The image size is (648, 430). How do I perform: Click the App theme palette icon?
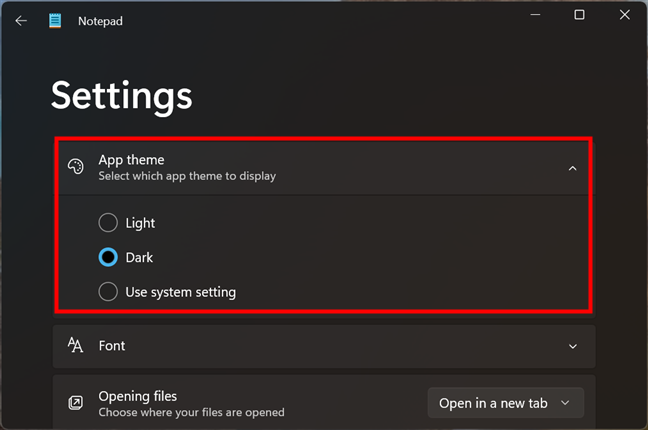coord(75,167)
